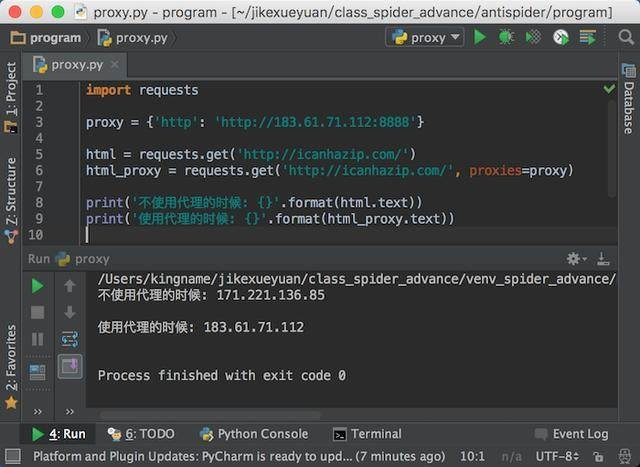Toggle scroll to end in the Run console
Viewport: 640px width, 467px height.
(x=69, y=366)
